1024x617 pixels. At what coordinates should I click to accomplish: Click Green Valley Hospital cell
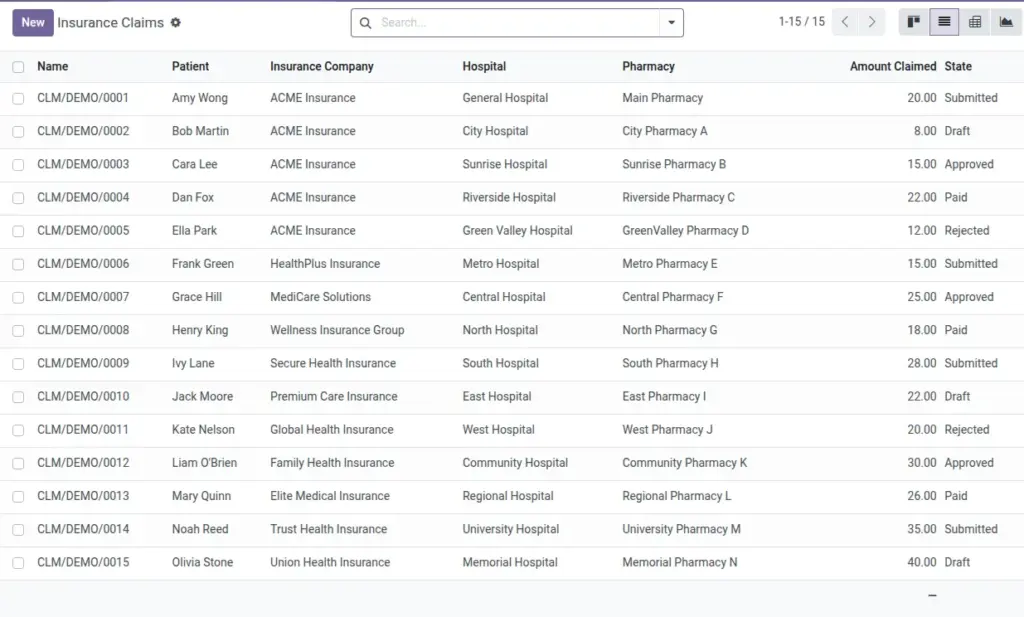pos(517,230)
